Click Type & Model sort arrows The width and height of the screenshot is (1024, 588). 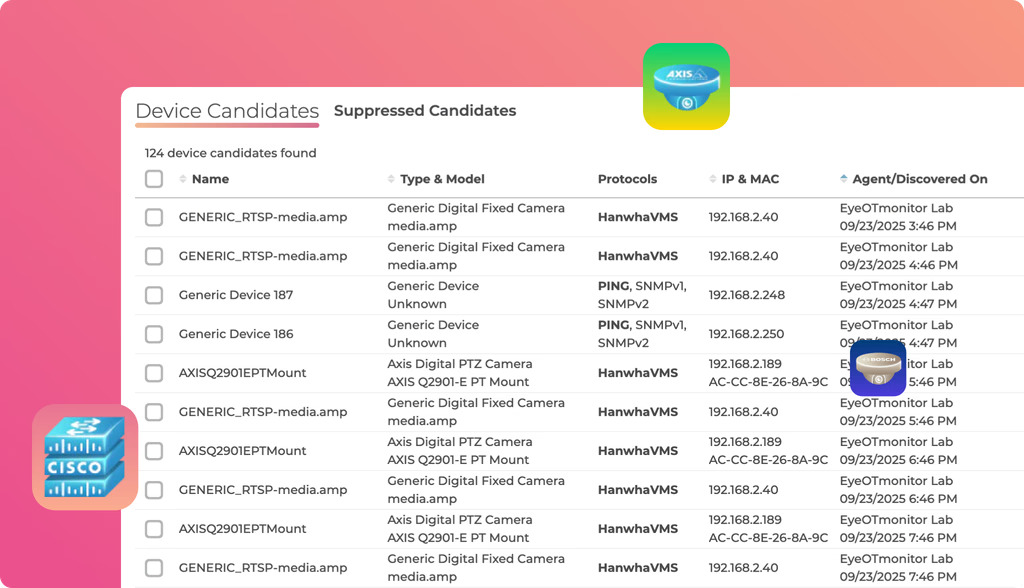point(391,179)
